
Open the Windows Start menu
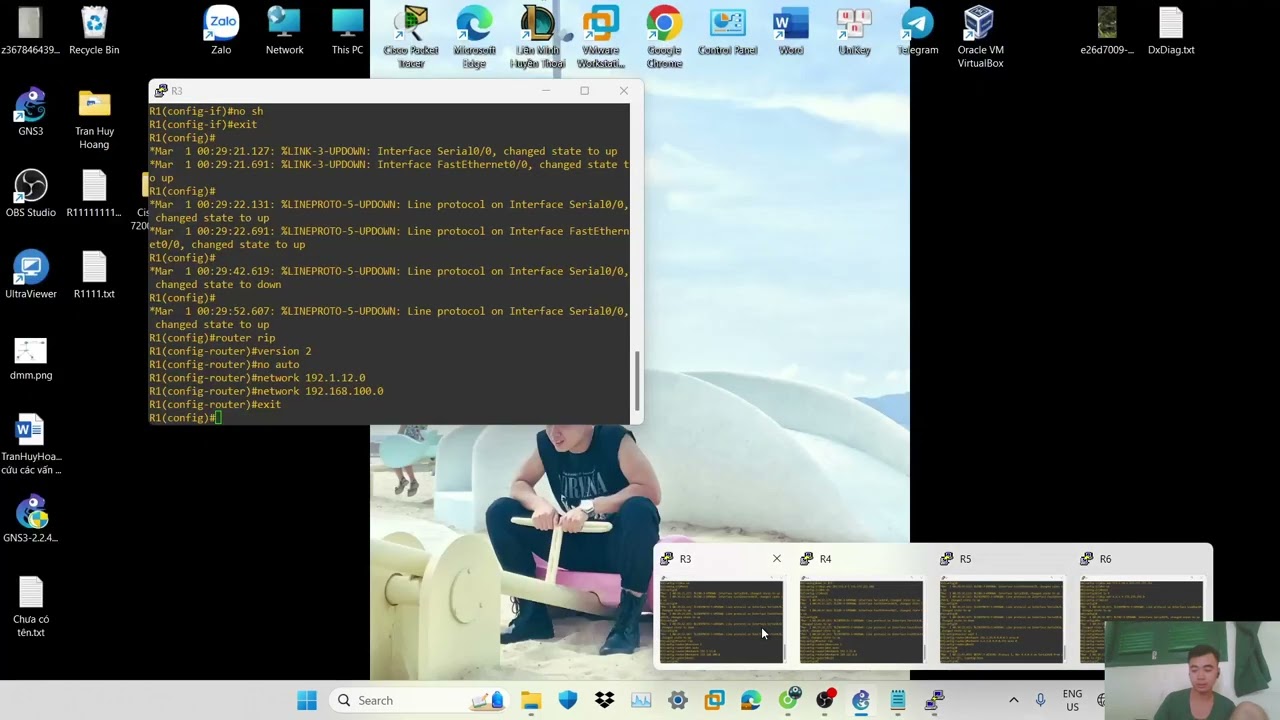tap(307, 700)
